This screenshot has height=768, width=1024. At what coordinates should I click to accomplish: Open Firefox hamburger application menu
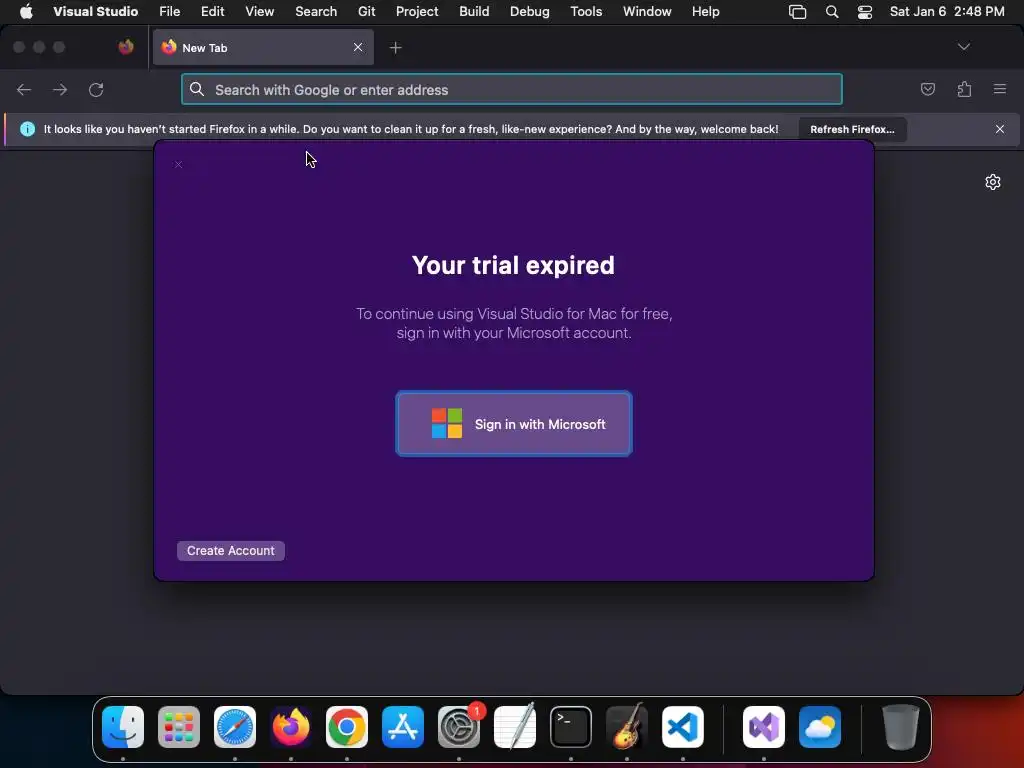(1000, 89)
